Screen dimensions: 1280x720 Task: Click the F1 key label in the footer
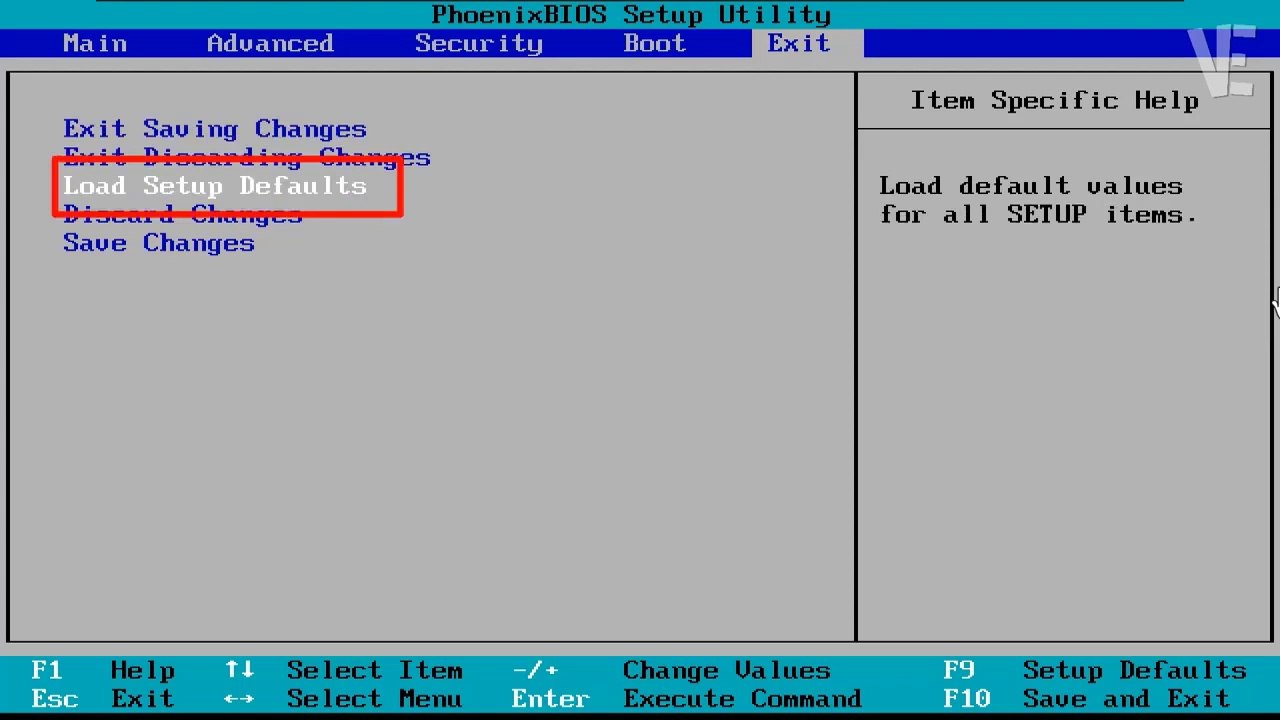click(x=47, y=670)
